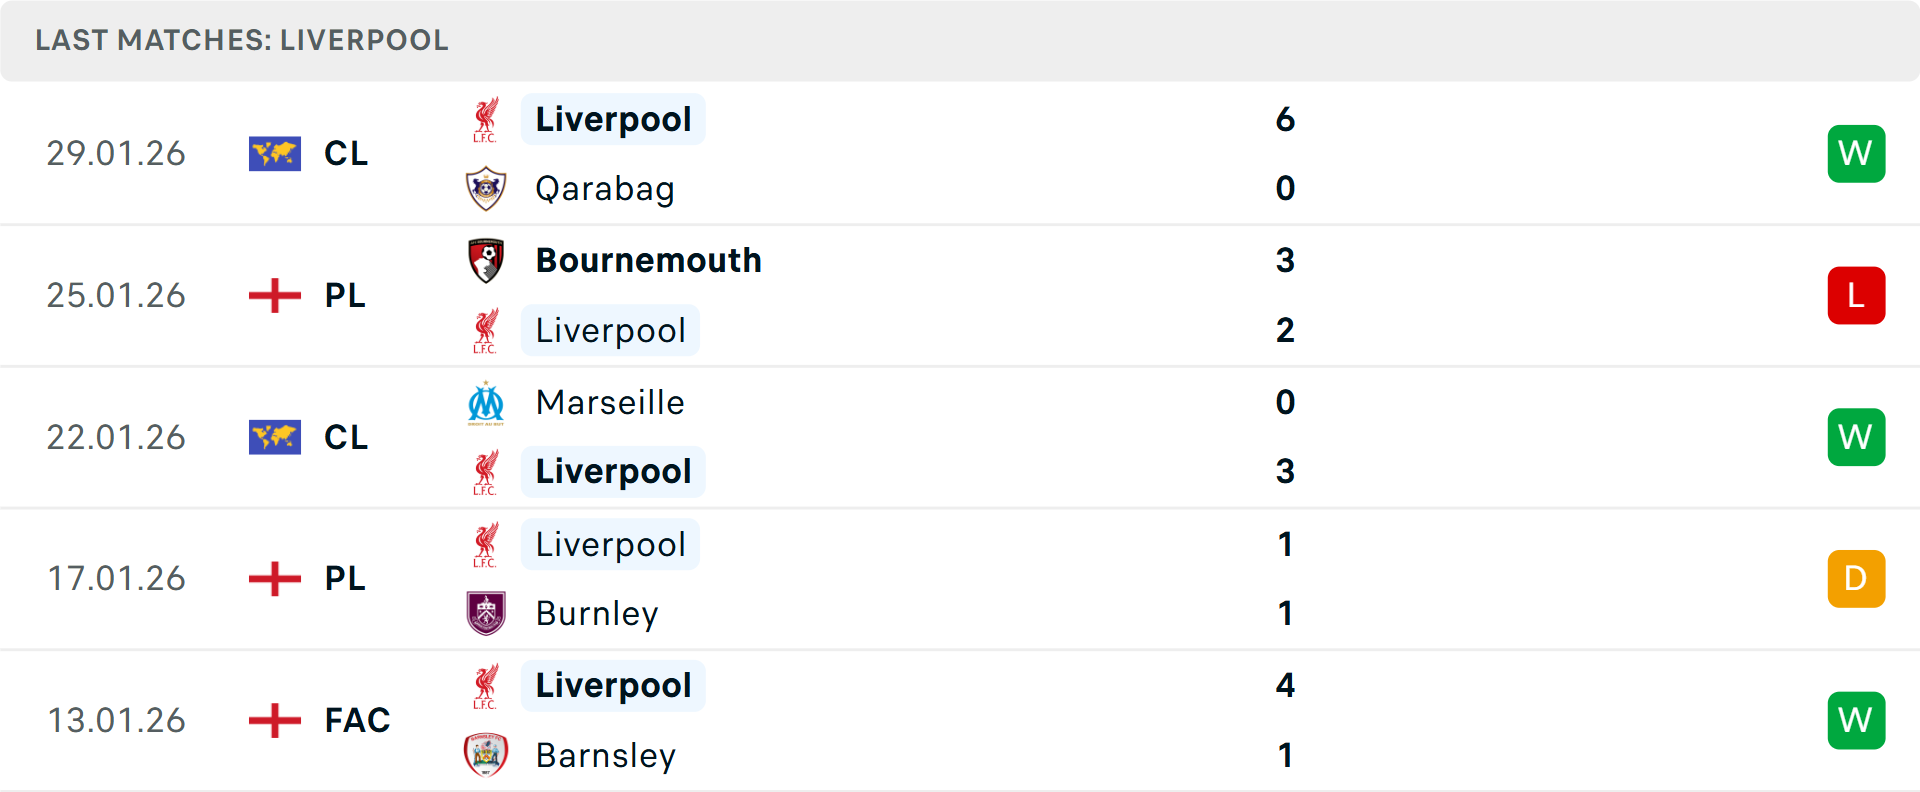Select the Barnsley team badge
Screen dimensions: 1920x792
coord(487,755)
